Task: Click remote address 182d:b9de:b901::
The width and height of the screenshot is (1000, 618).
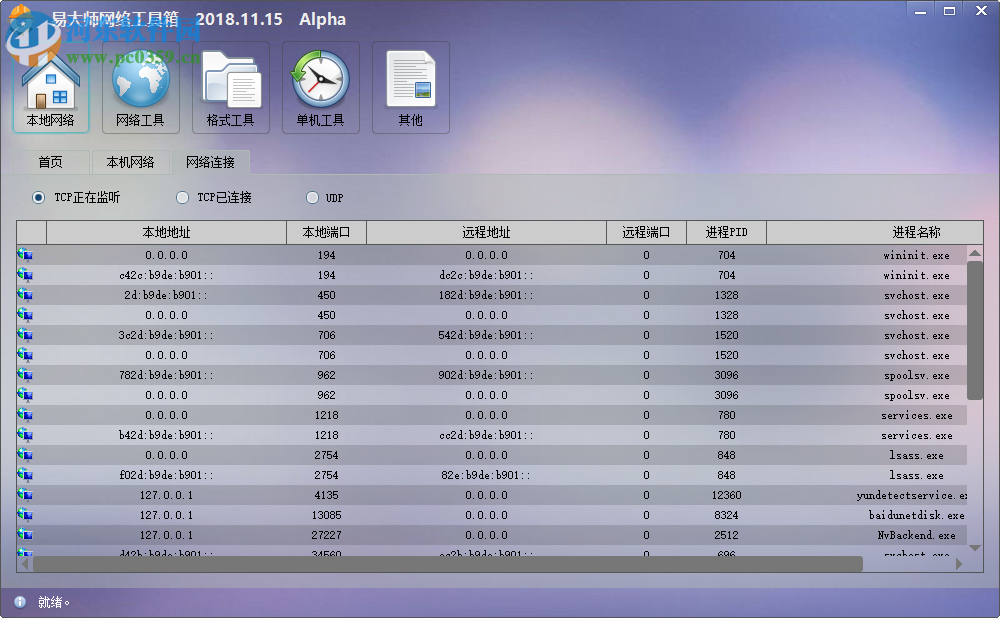Action: click(x=487, y=295)
